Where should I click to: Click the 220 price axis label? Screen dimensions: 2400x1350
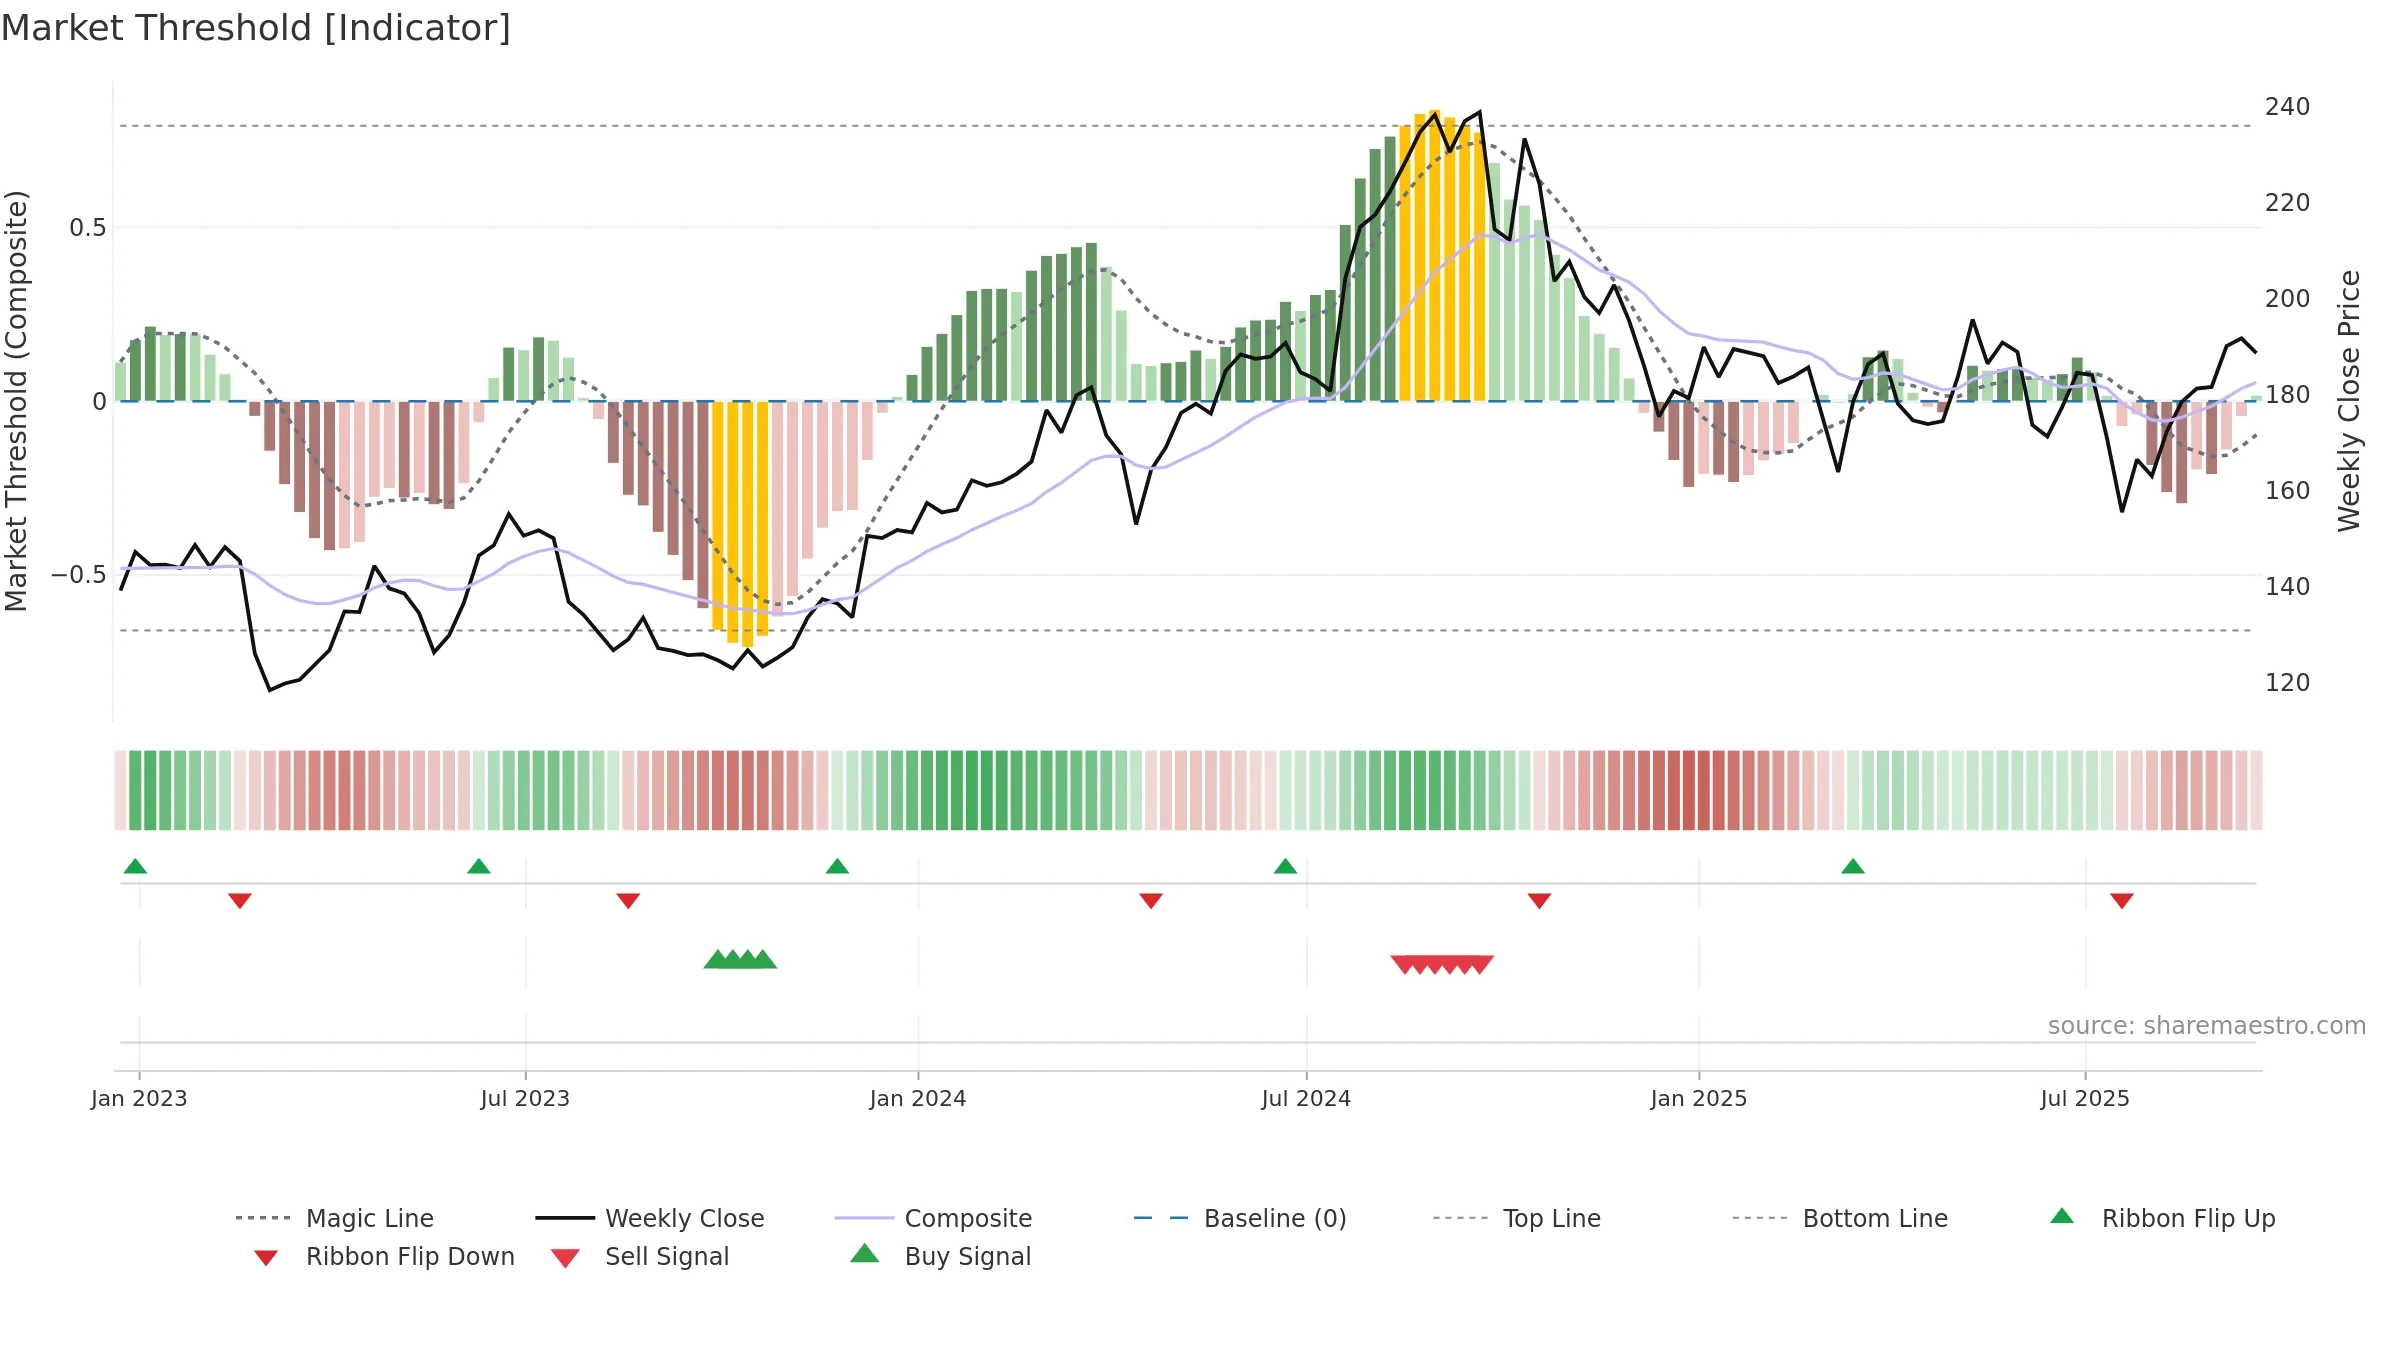[x=2288, y=203]
